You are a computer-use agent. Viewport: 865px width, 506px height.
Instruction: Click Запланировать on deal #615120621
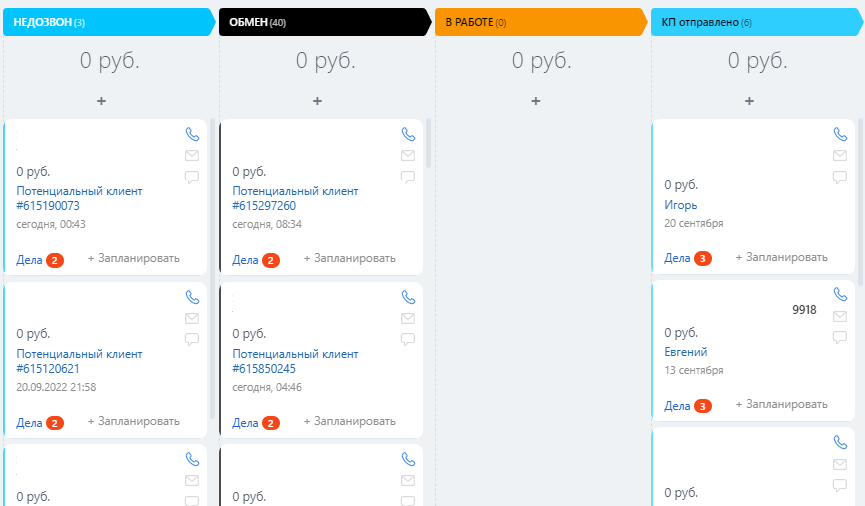tap(134, 421)
